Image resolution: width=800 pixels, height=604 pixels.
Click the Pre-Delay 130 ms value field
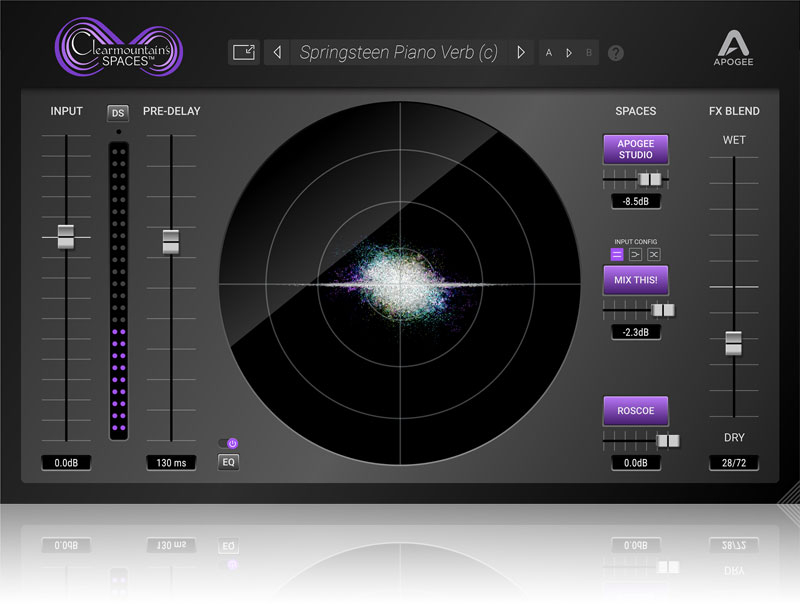(170, 463)
